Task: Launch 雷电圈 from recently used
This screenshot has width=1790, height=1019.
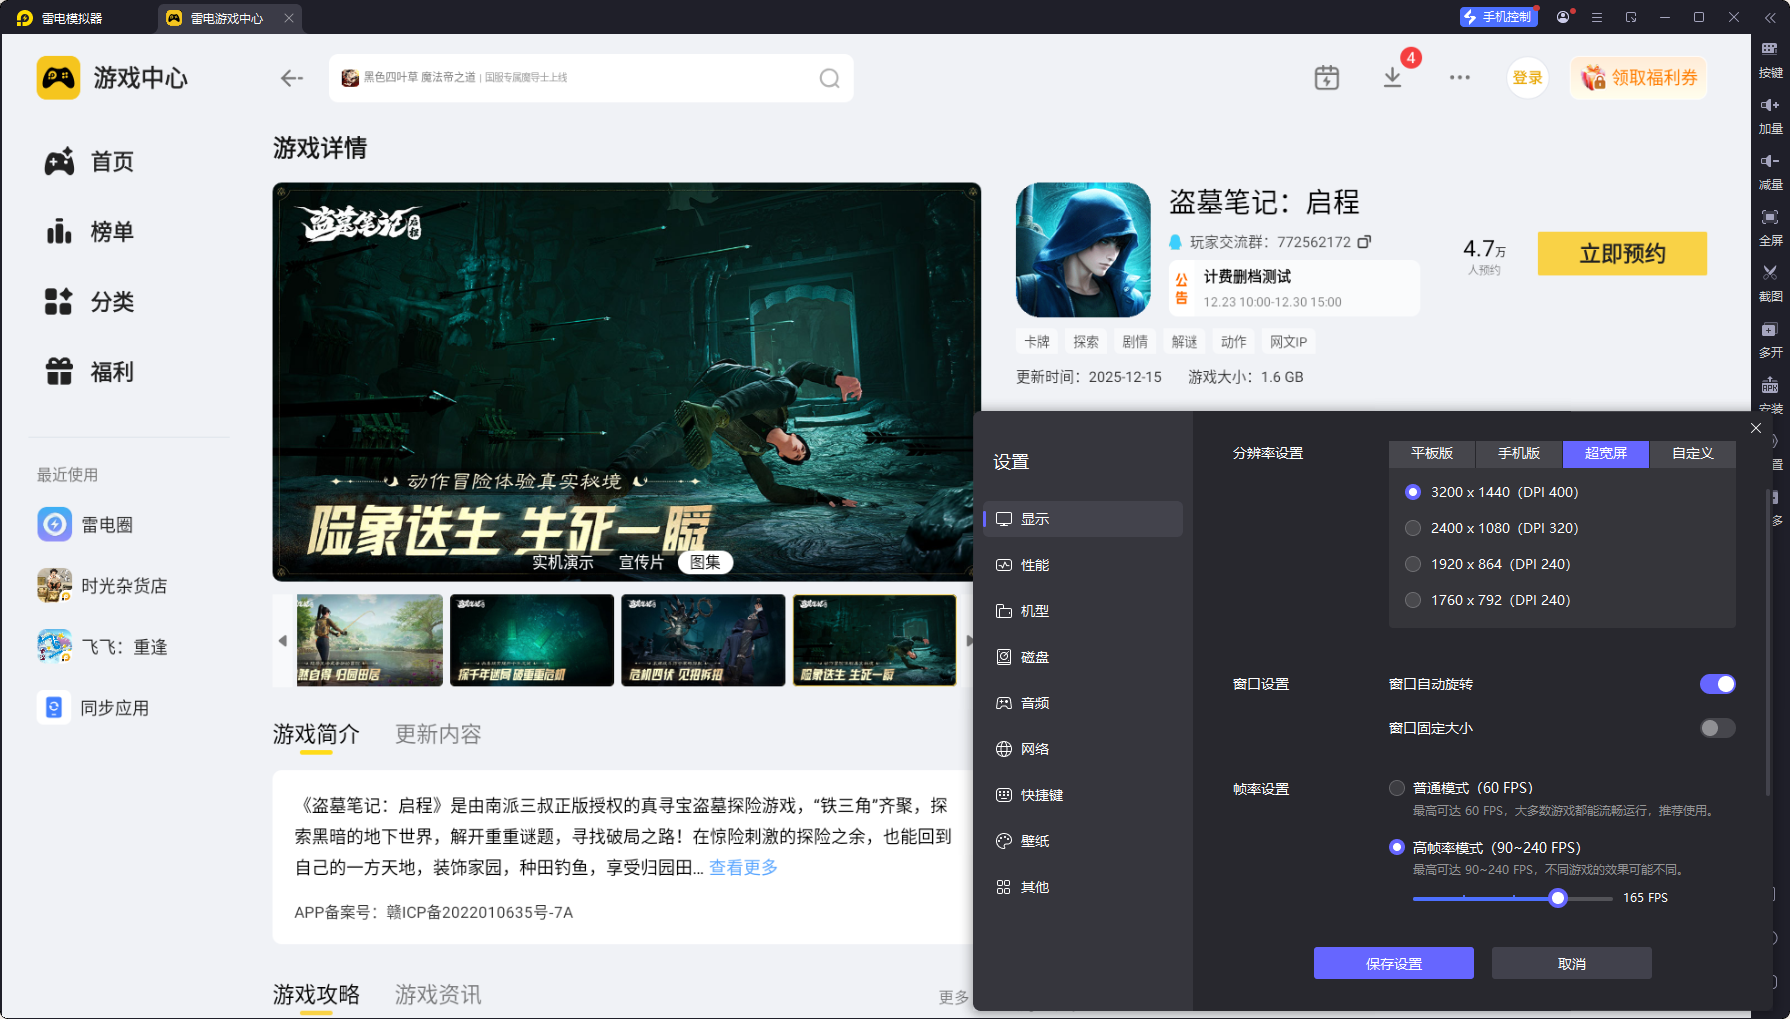Action: 86,525
